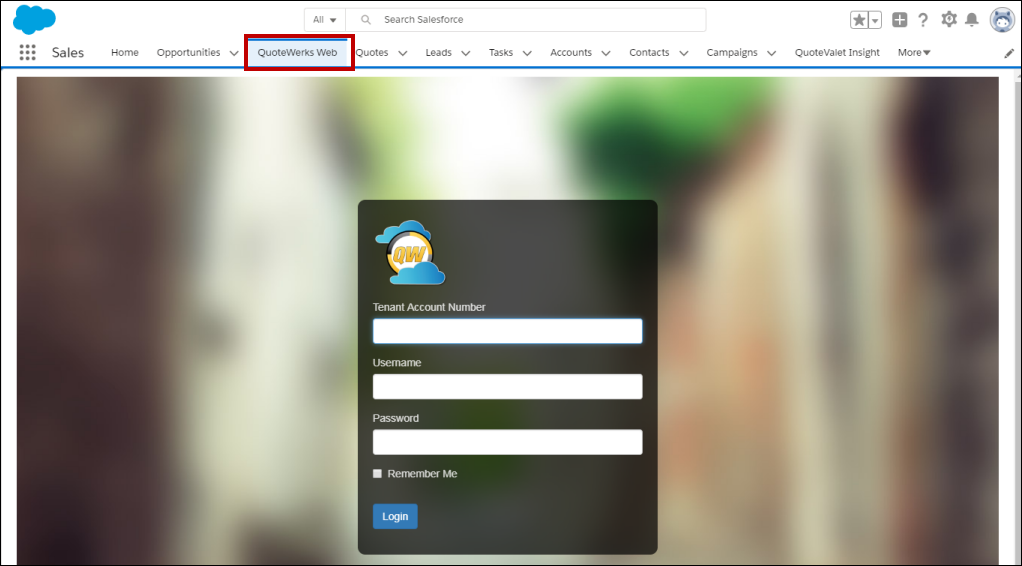Go to the Home tab

point(125,53)
